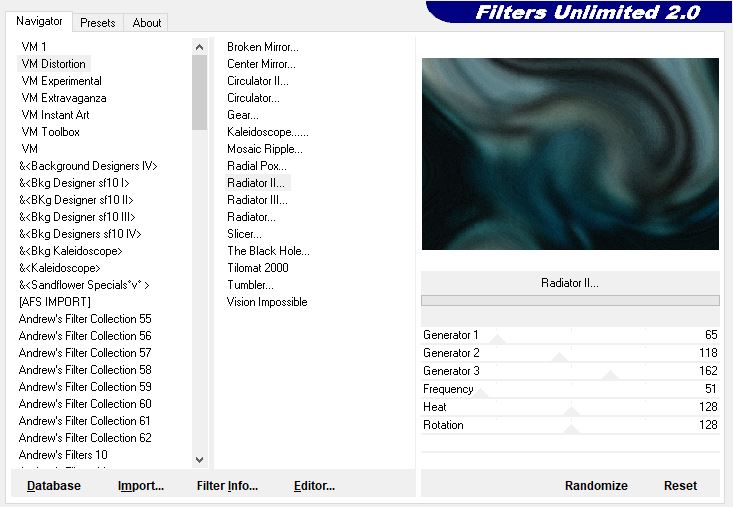Select VM Toolbox category
733x507 pixels.
[50, 132]
